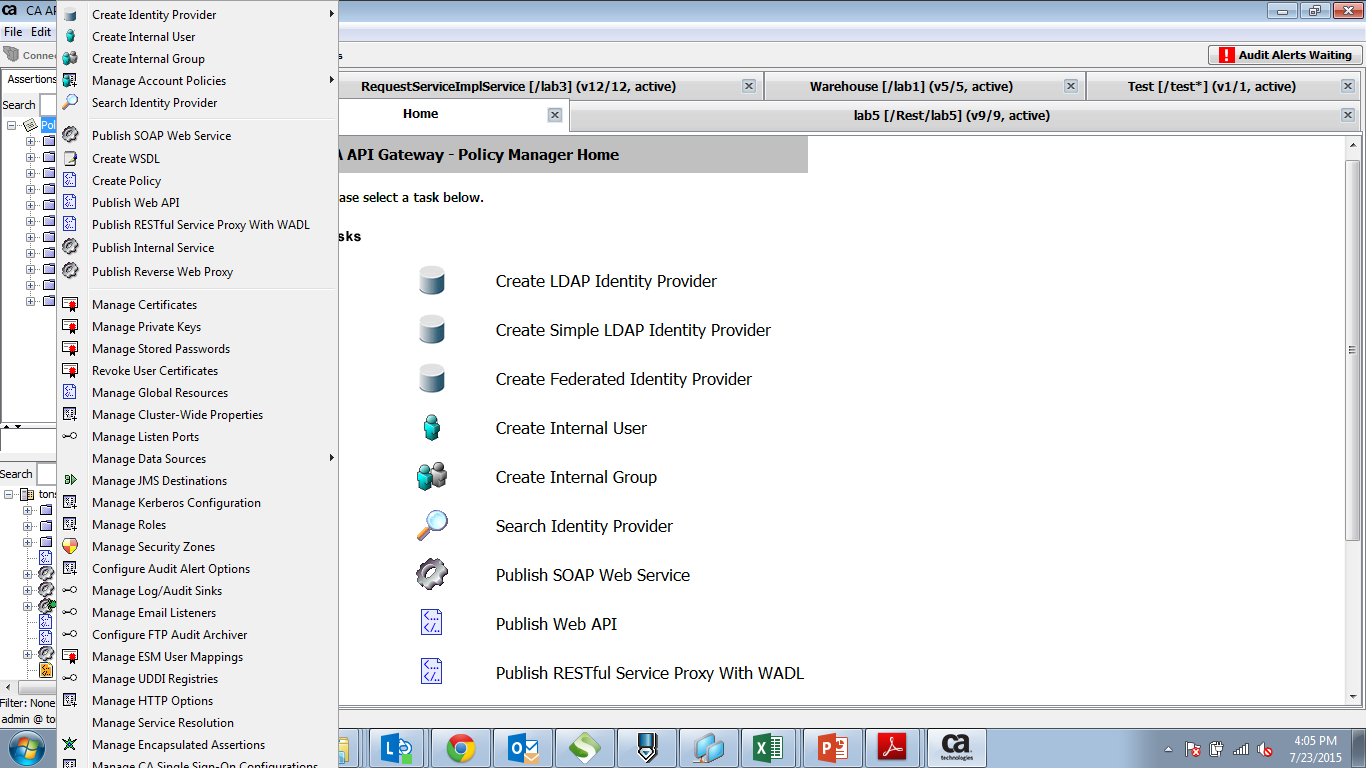The height and width of the screenshot is (768, 1366).
Task: Select Create Policy menu item
Action: pyautogui.click(x=198, y=181)
